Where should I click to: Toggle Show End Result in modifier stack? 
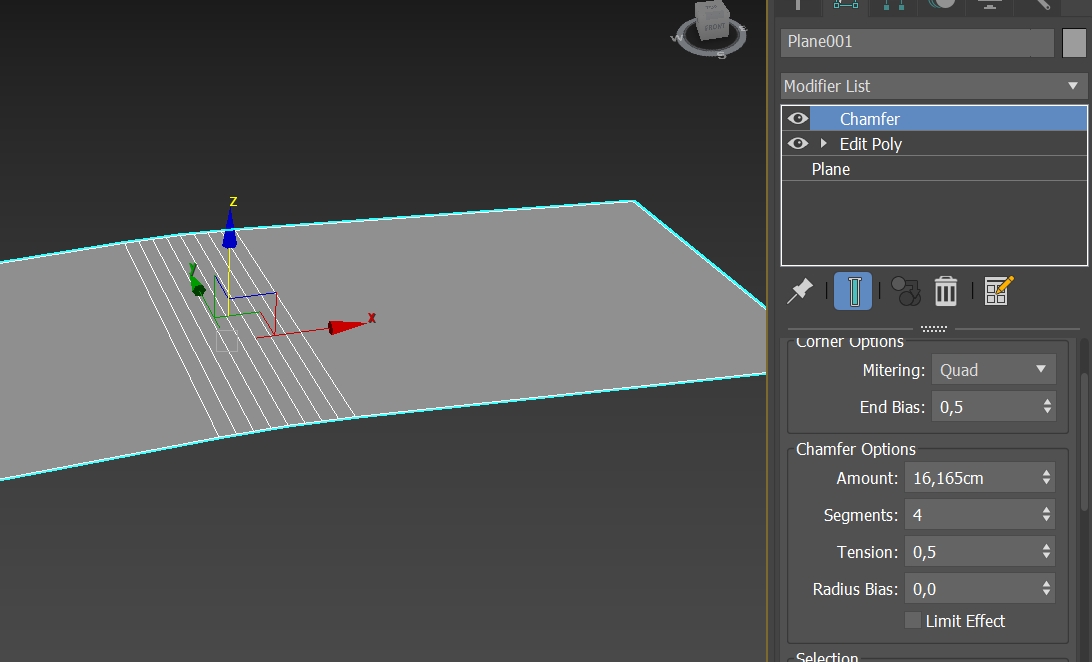(852, 291)
